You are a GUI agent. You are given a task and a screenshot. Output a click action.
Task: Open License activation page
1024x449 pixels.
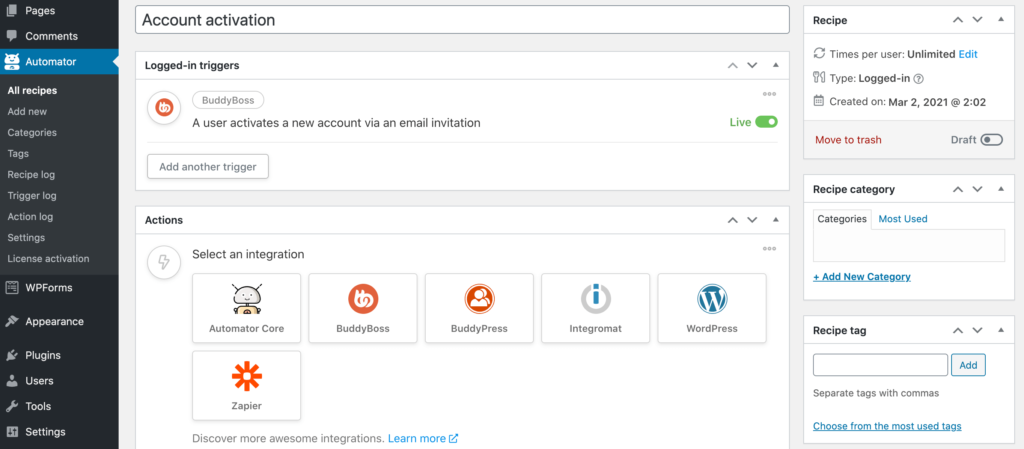[48, 258]
